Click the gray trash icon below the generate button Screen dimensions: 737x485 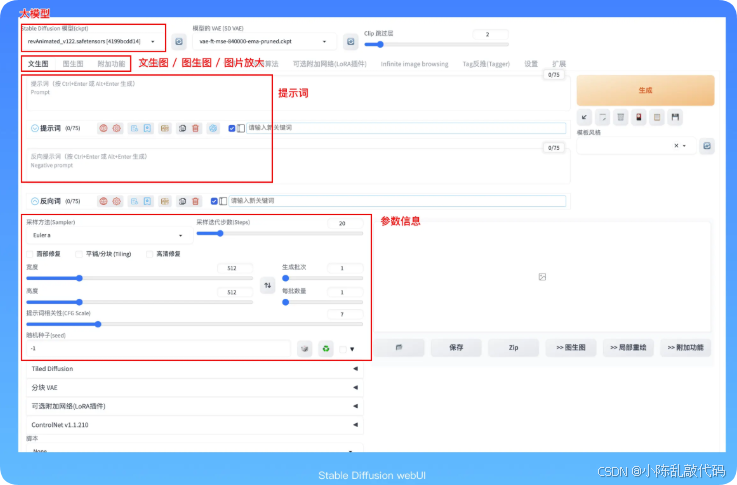coord(620,117)
